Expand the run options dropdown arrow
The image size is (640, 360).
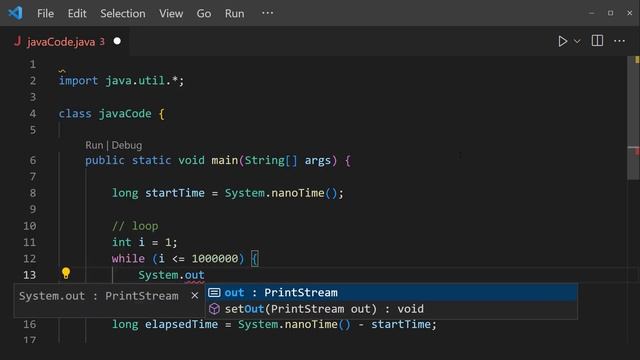pyautogui.click(x=577, y=41)
